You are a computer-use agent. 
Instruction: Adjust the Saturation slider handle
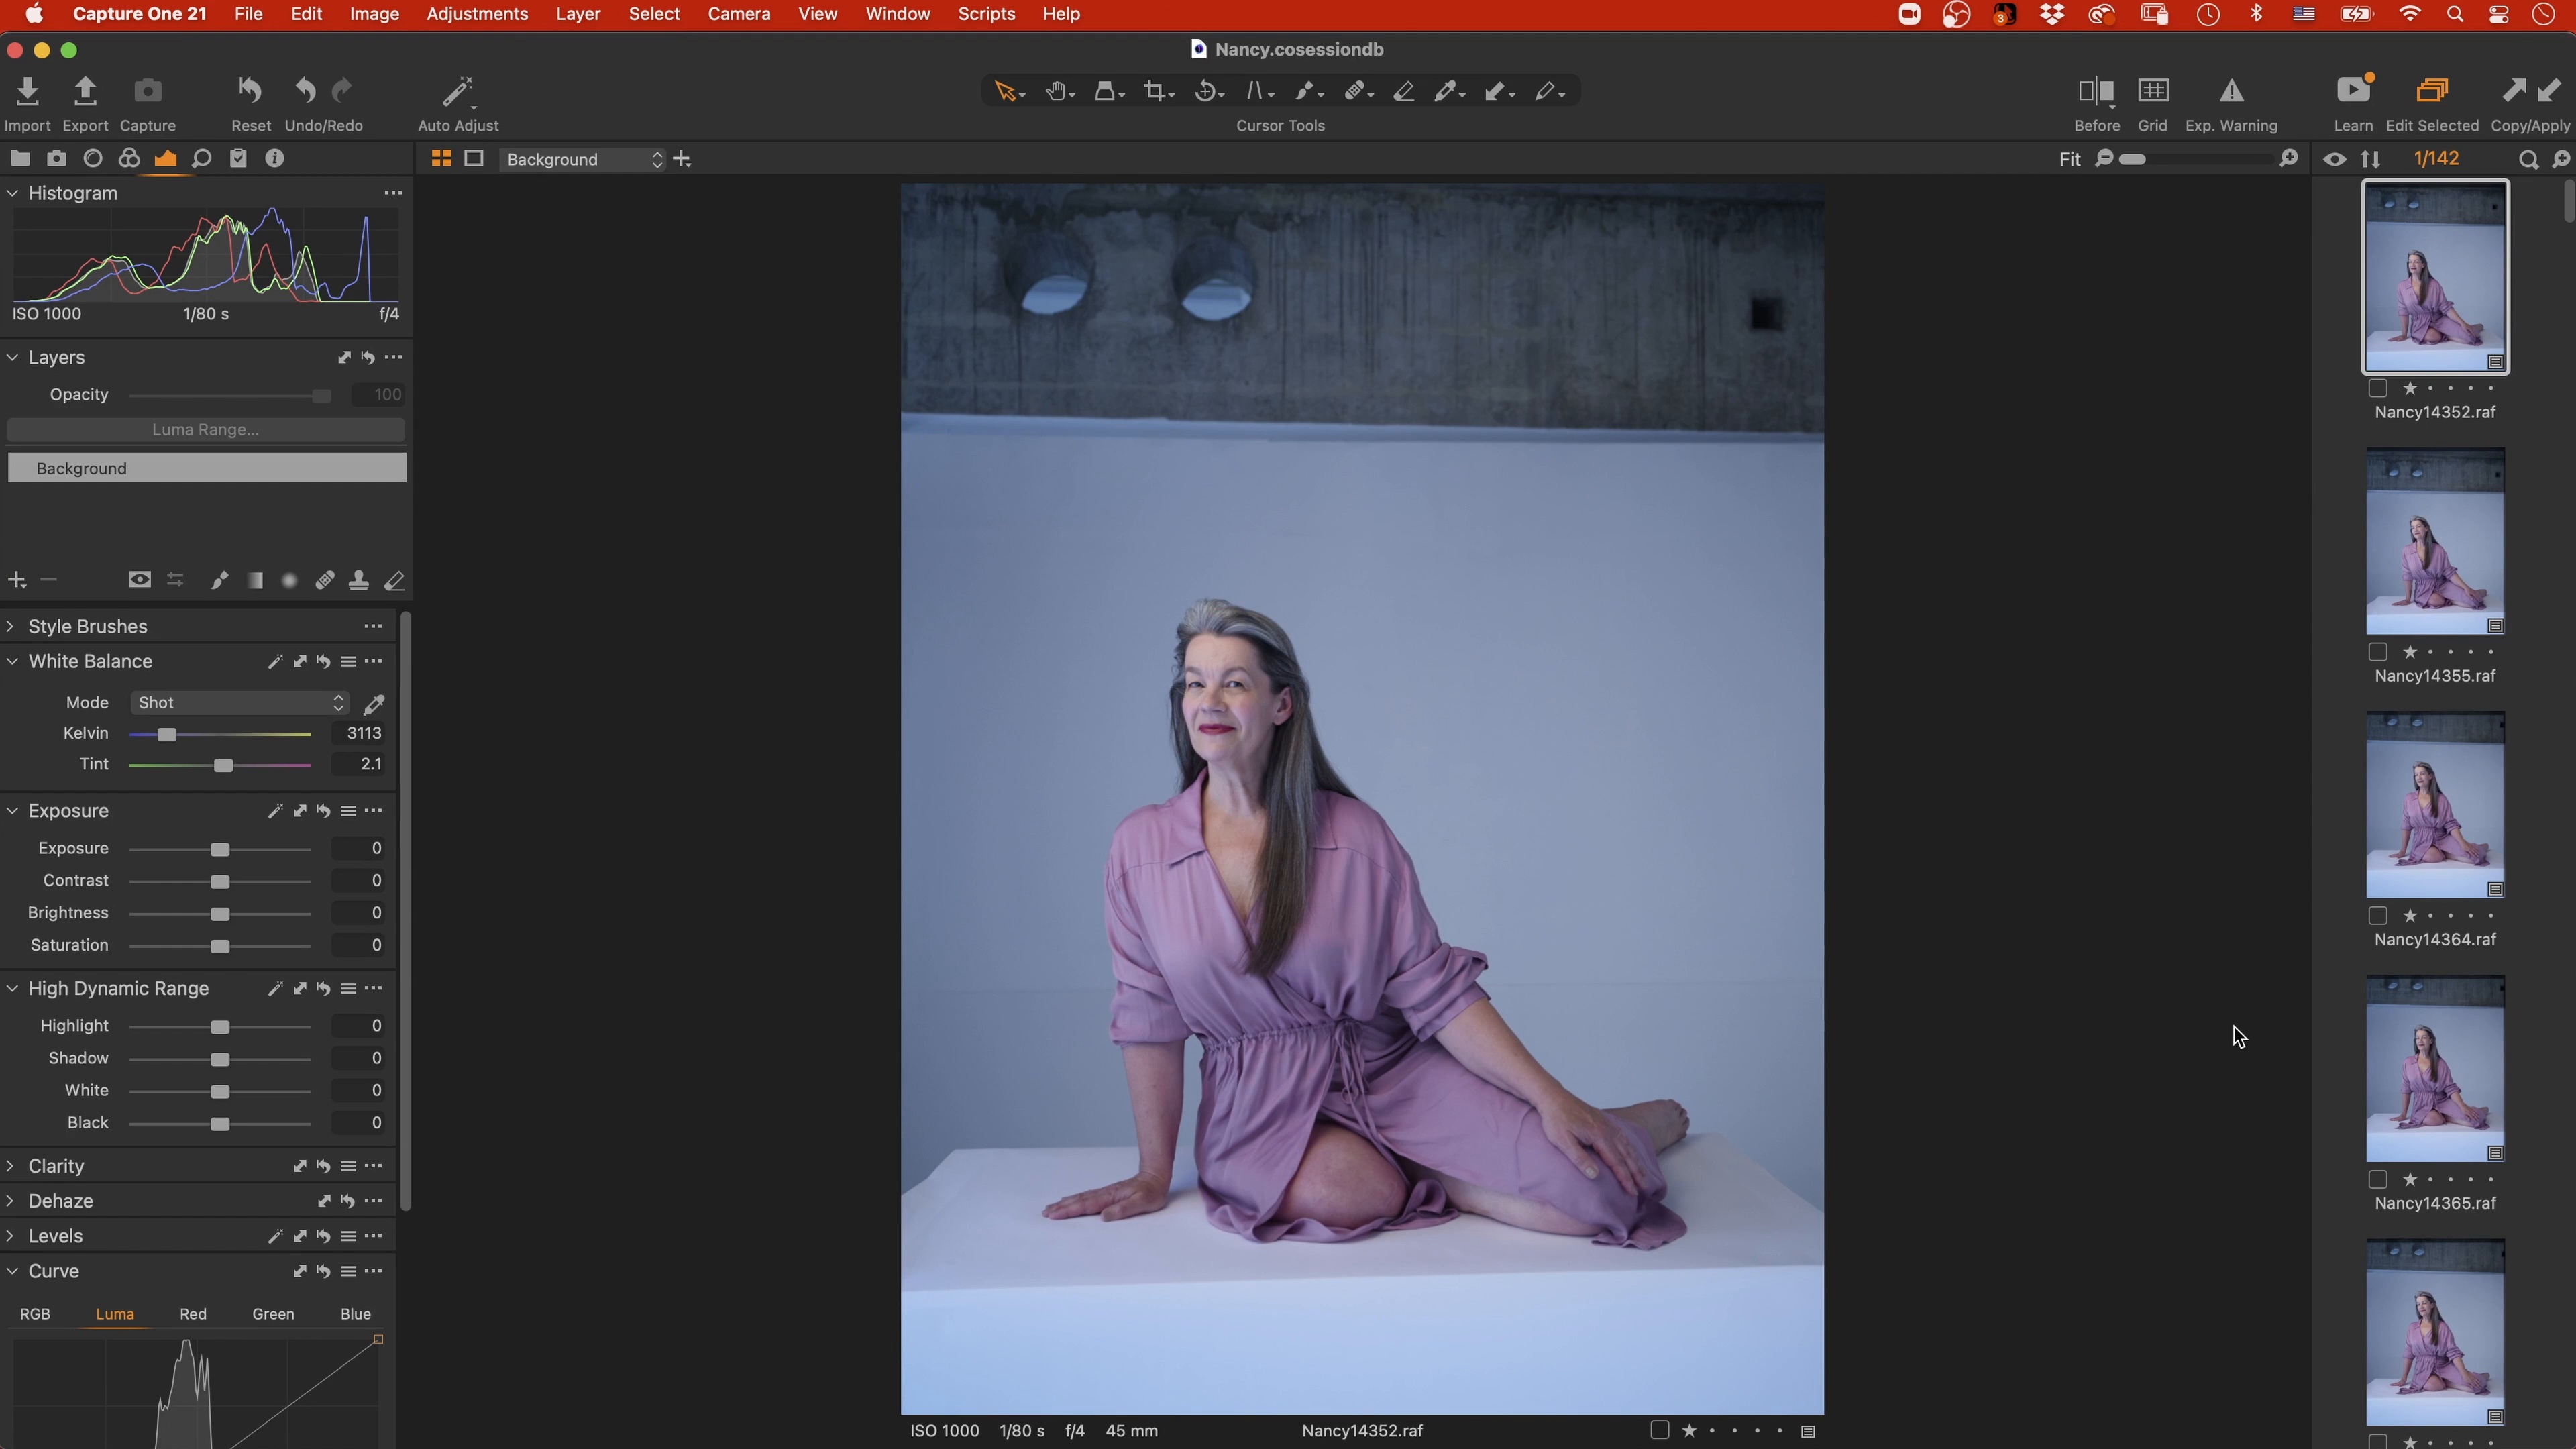220,946
